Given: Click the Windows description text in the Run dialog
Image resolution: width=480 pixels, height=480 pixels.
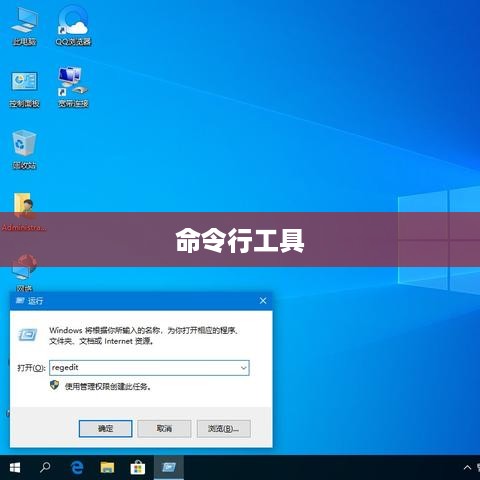Looking at the screenshot, I should (x=144, y=336).
